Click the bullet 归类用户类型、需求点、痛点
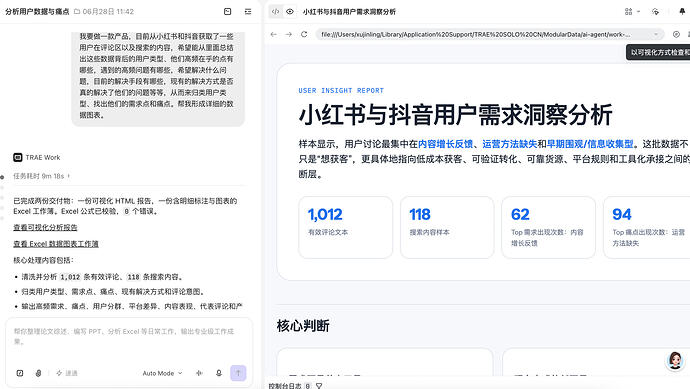 pos(113,291)
